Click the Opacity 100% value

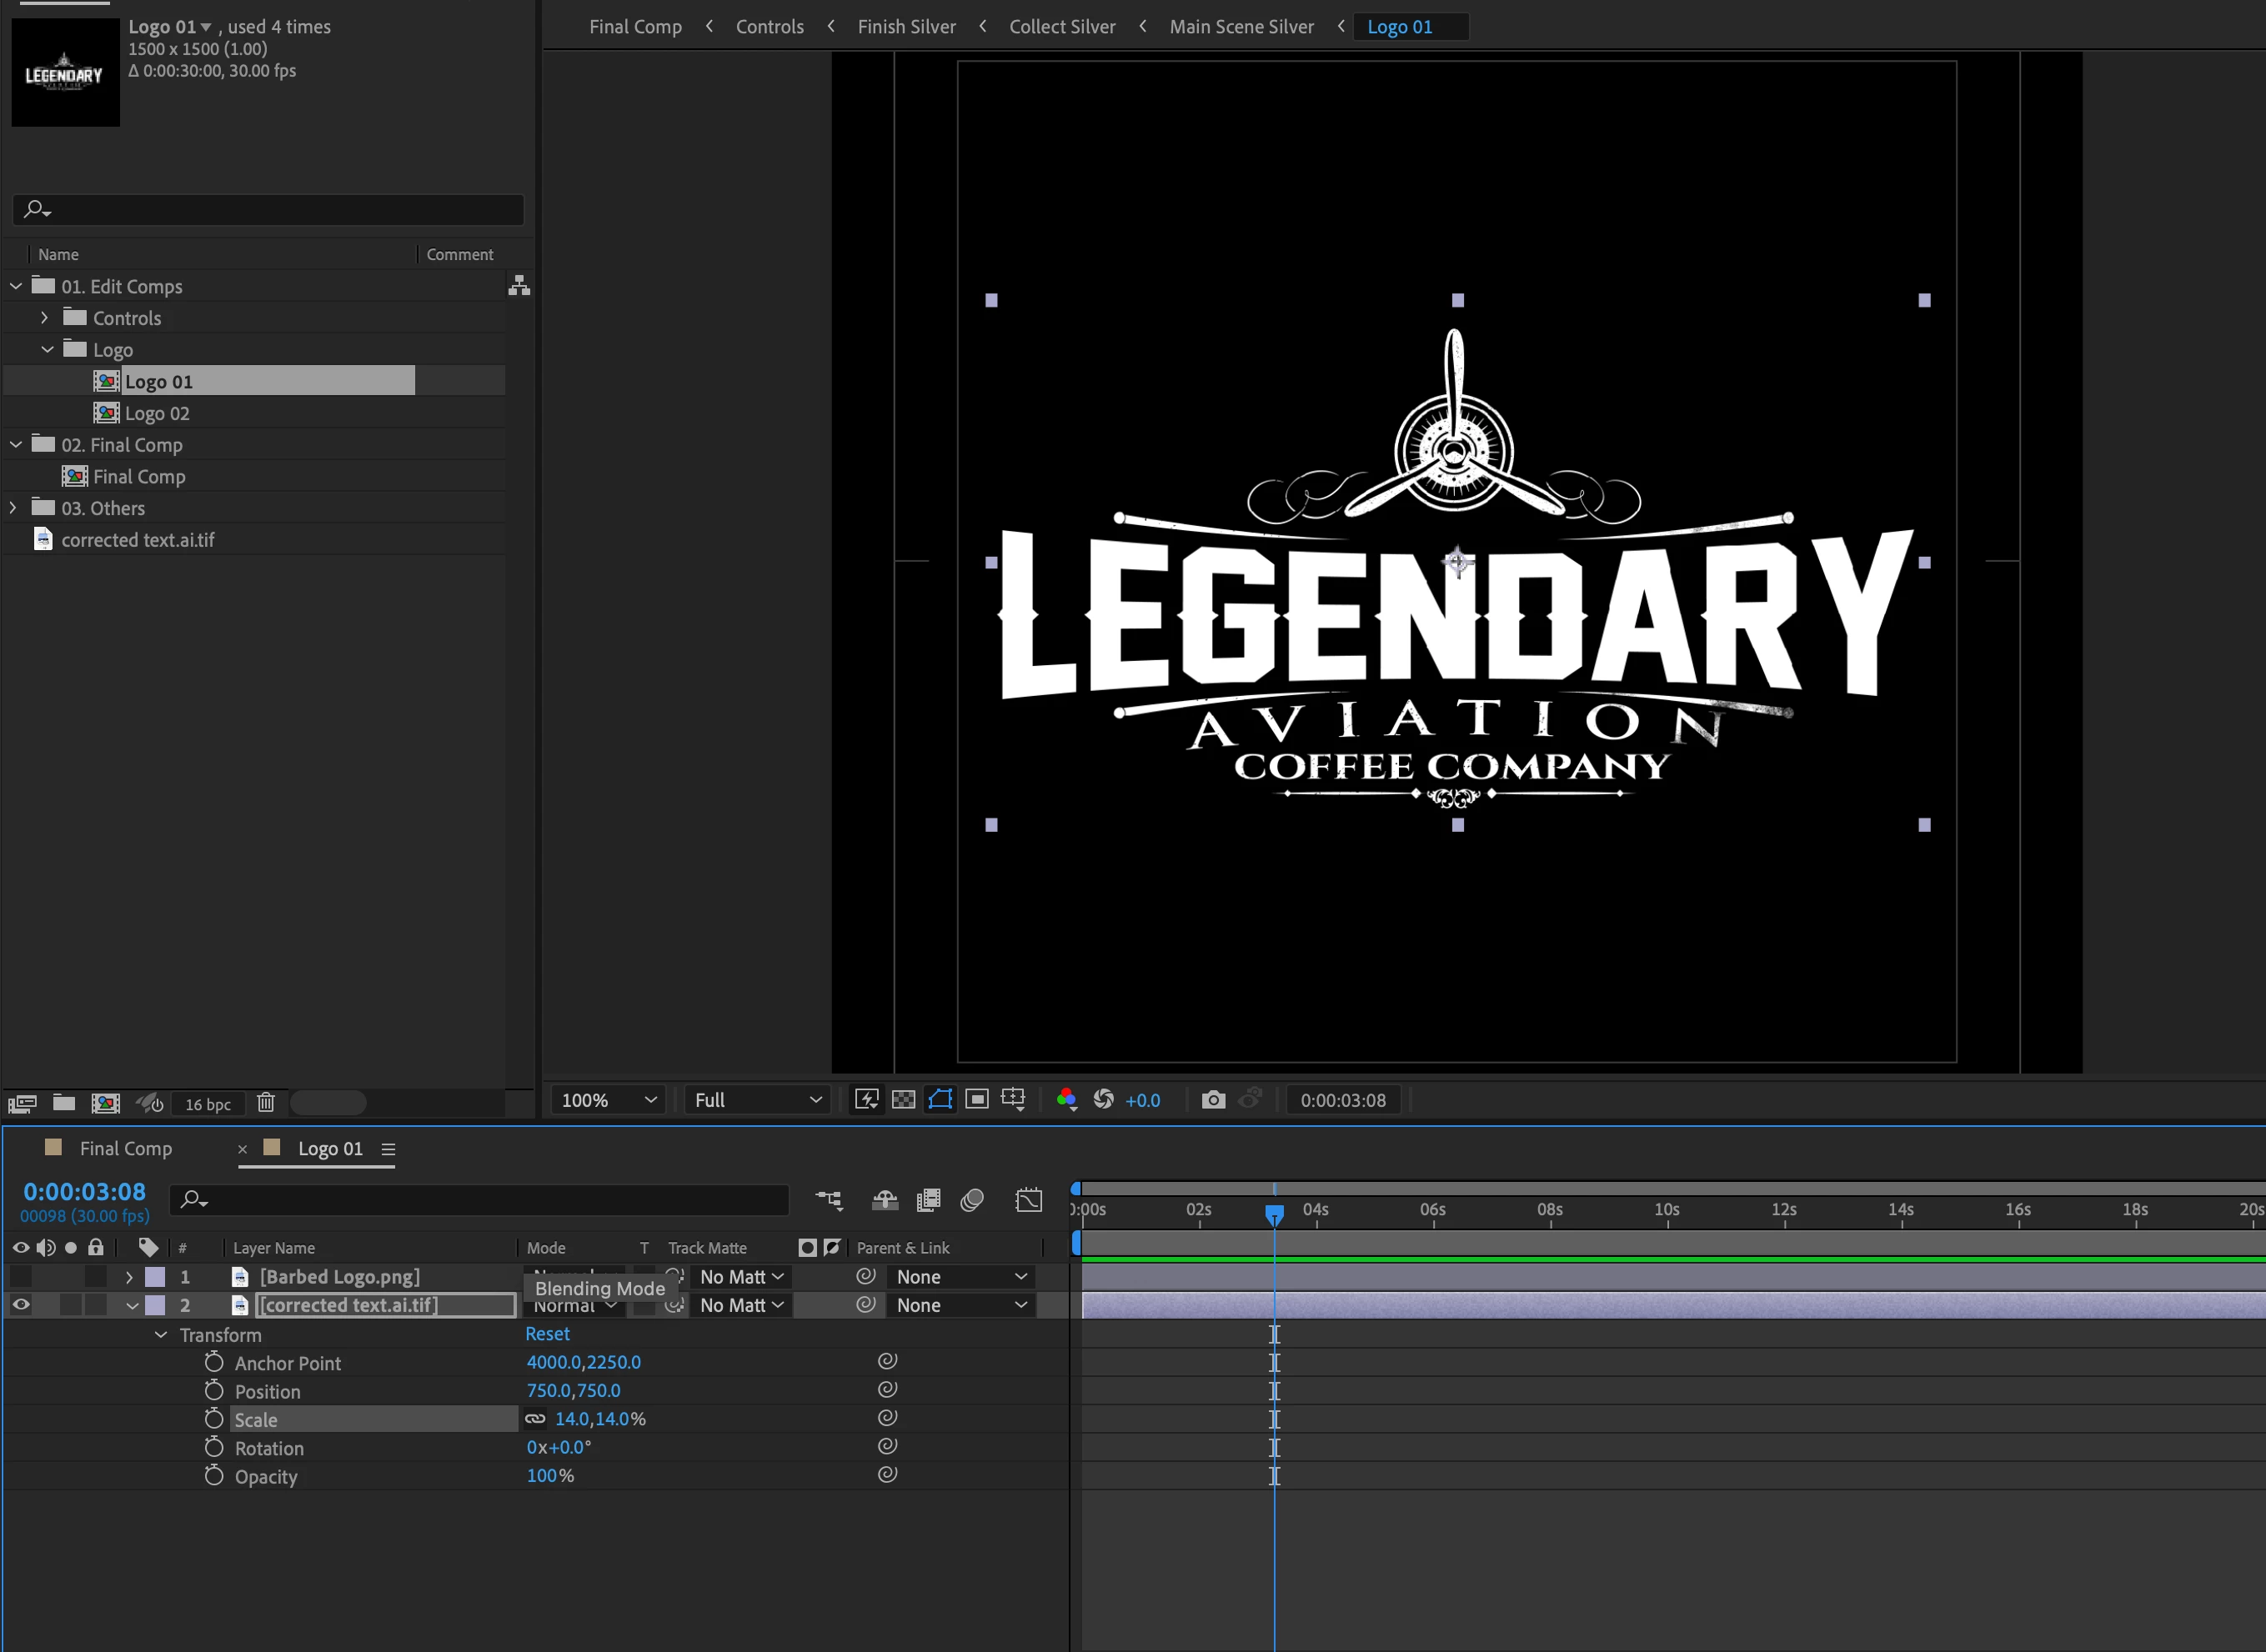pos(541,1476)
